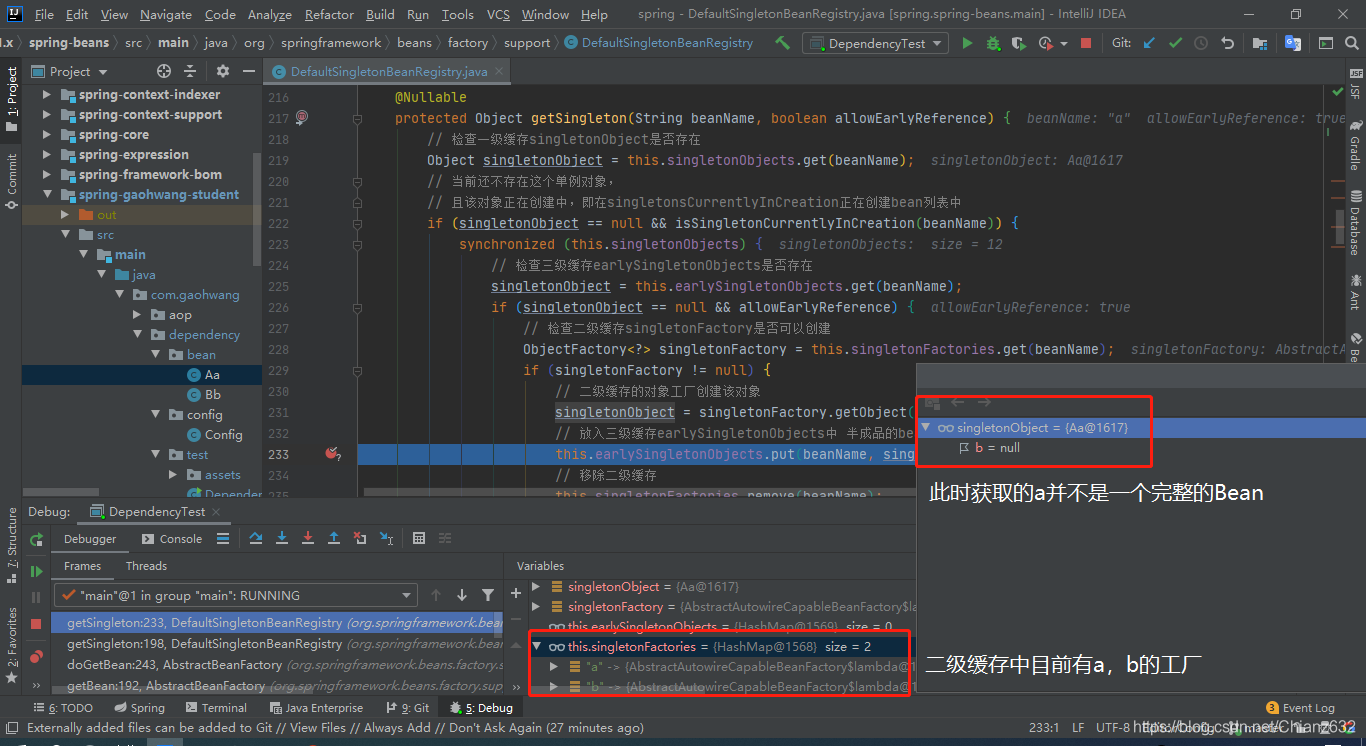
Task: Open the Navigate menu
Action: [166, 14]
